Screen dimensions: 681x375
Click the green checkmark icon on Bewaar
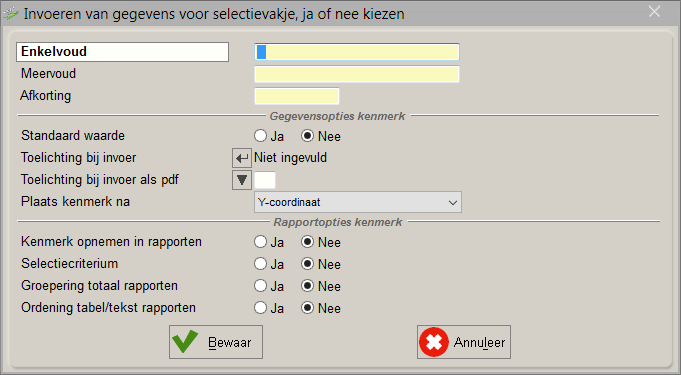pos(185,342)
